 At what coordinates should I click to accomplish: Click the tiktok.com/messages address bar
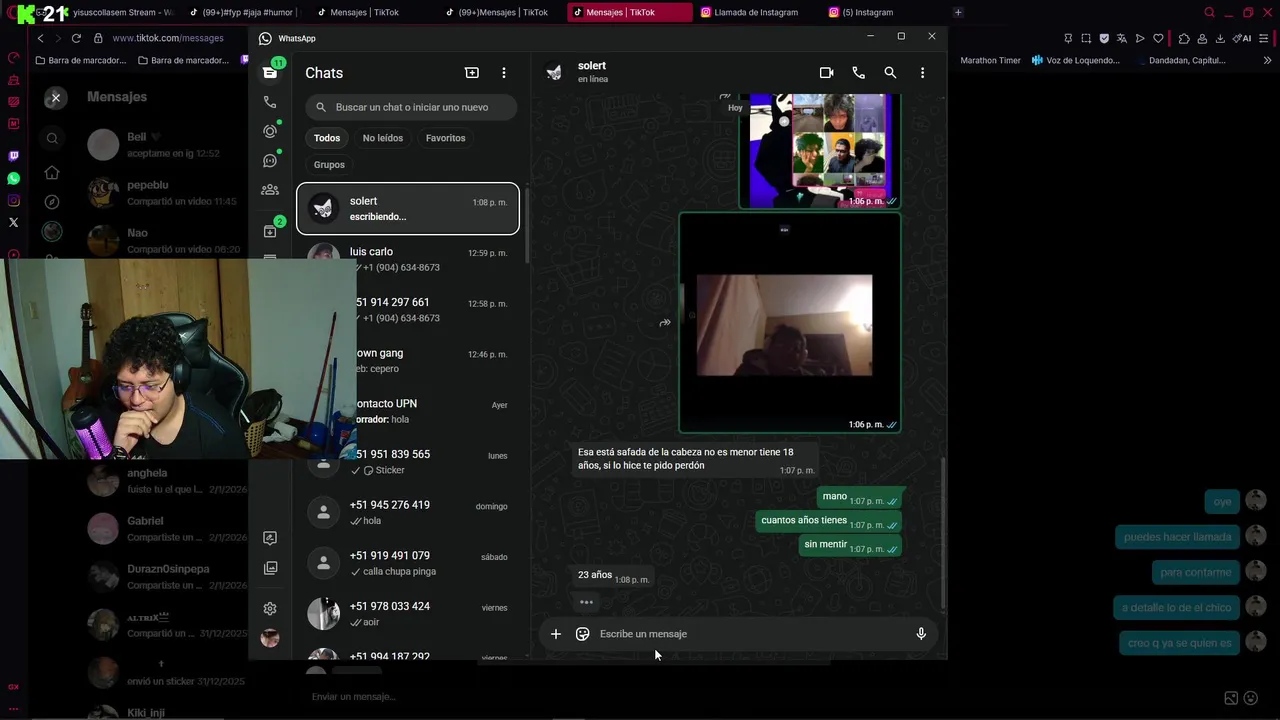[168, 38]
